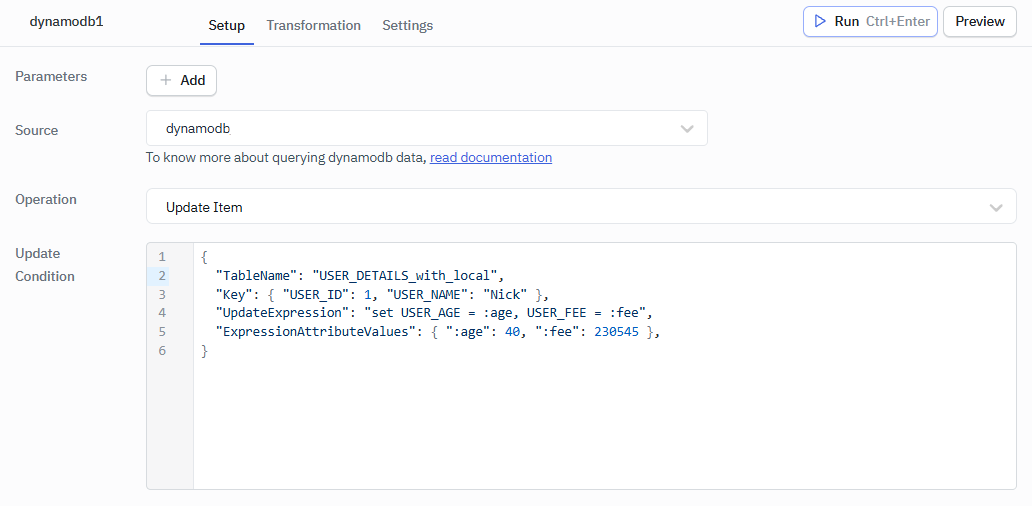Click line number 4 in code gutter

click(161, 313)
